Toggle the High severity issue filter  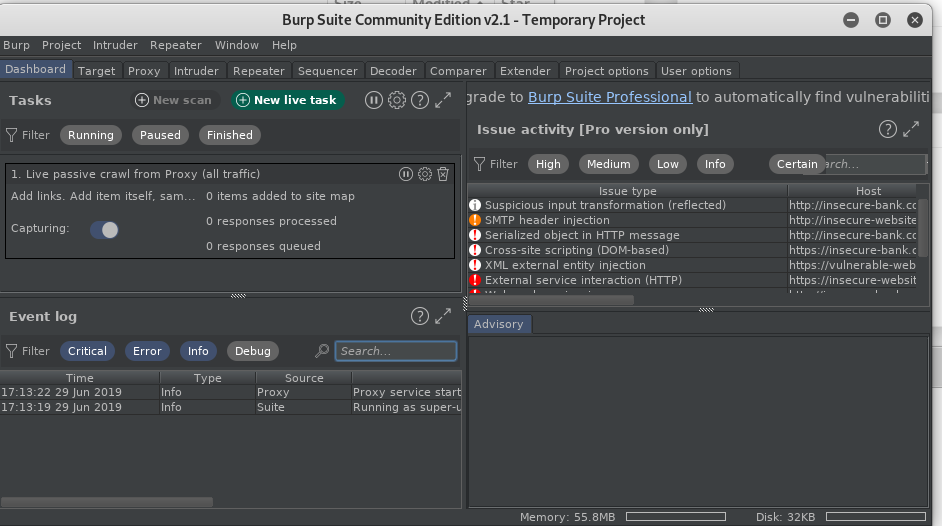[548, 164]
